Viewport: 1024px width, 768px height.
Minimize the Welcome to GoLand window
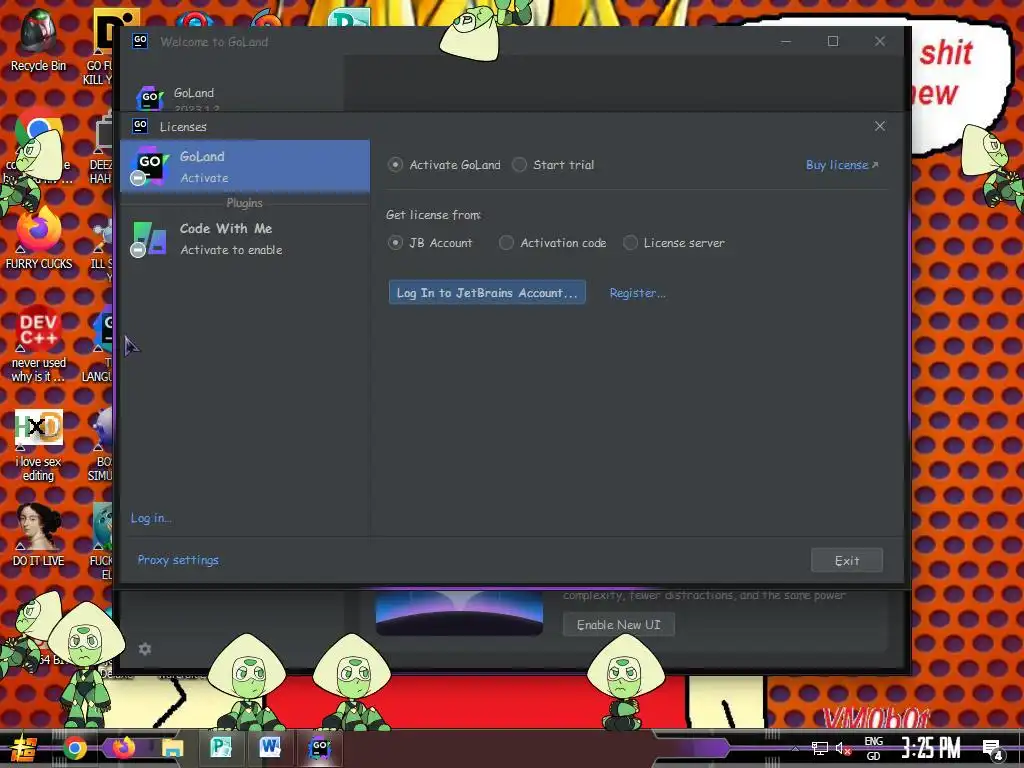(x=786, y=41)
